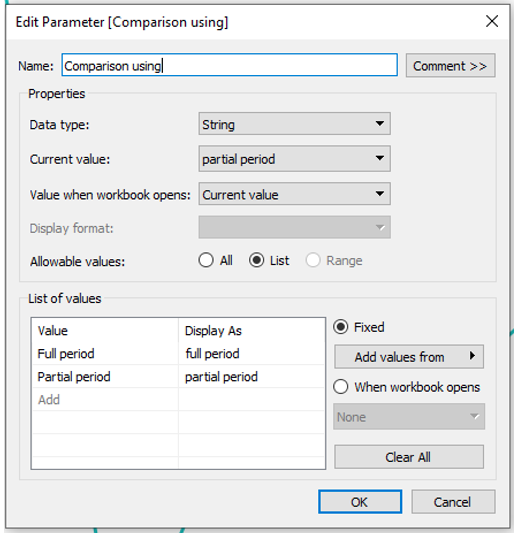Image resolution: width=517 pixels, height=533 pixels.
Task: Select the partial period Display As cell
Action: pos(252,377)
